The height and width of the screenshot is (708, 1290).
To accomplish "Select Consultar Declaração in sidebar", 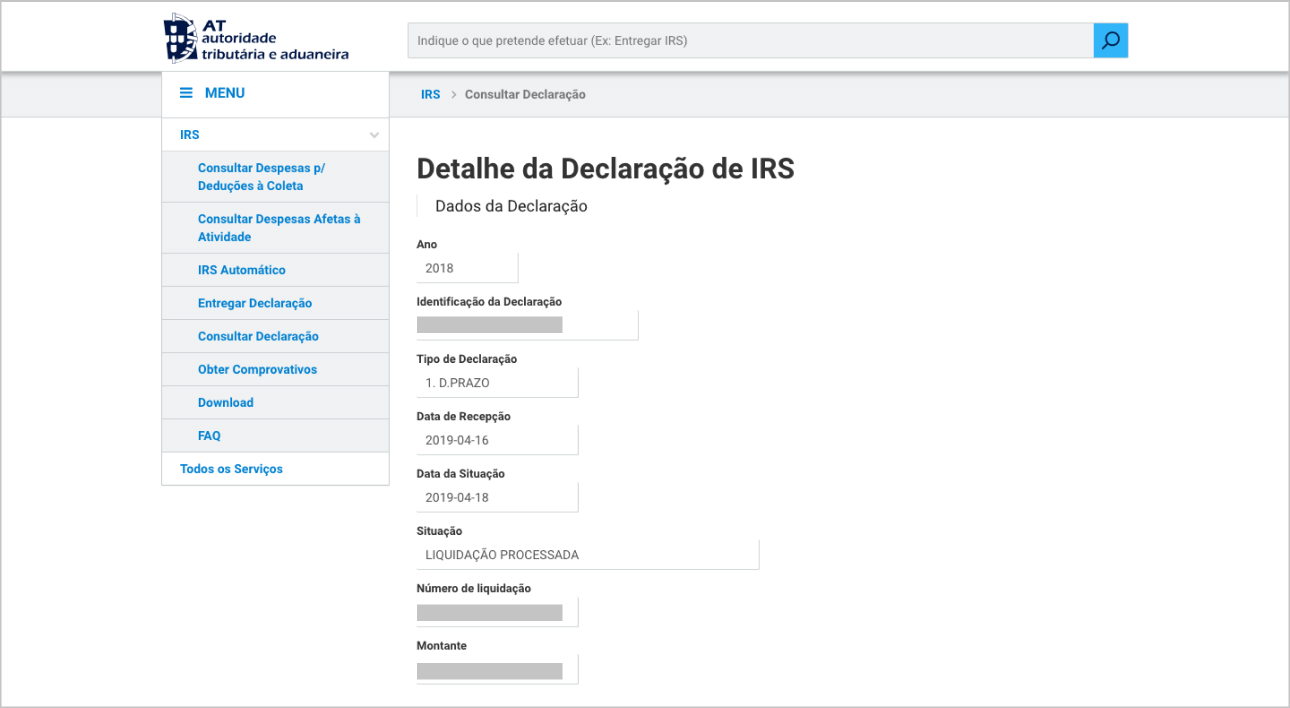I will tap(258, 336).
